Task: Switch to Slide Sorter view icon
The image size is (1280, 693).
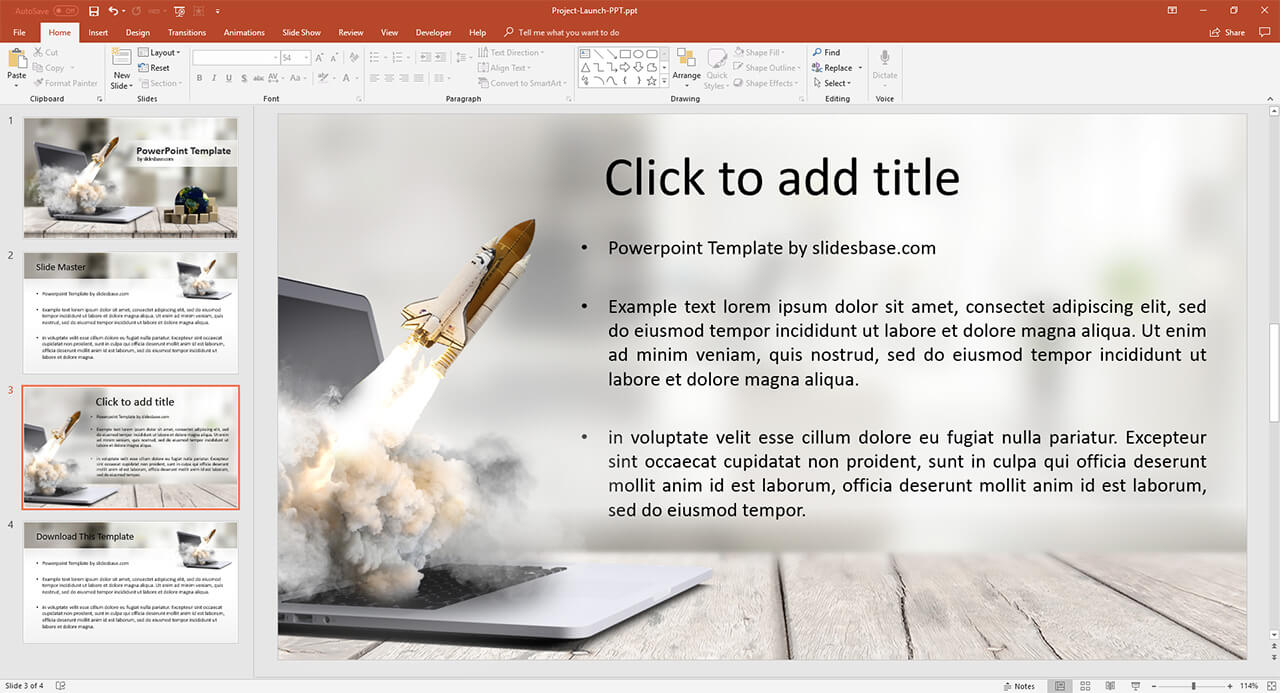Action: tap(1085, 686)
